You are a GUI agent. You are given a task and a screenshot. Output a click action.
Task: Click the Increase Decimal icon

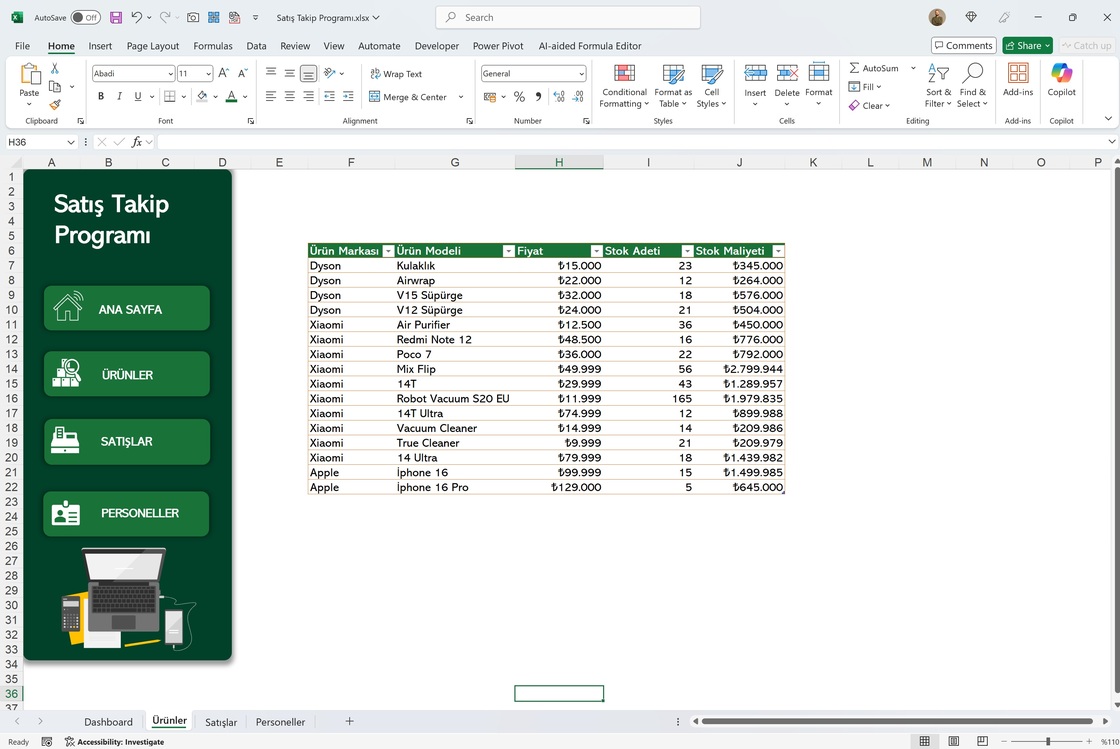(x=559, y=96)
